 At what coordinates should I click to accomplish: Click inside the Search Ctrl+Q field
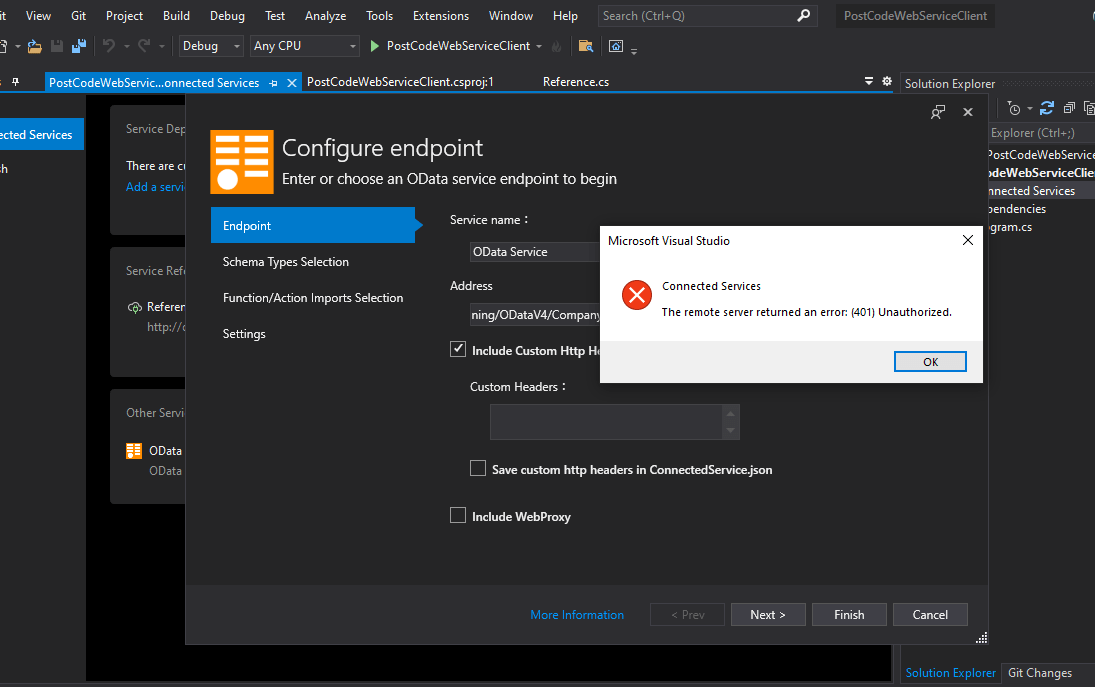700,15
